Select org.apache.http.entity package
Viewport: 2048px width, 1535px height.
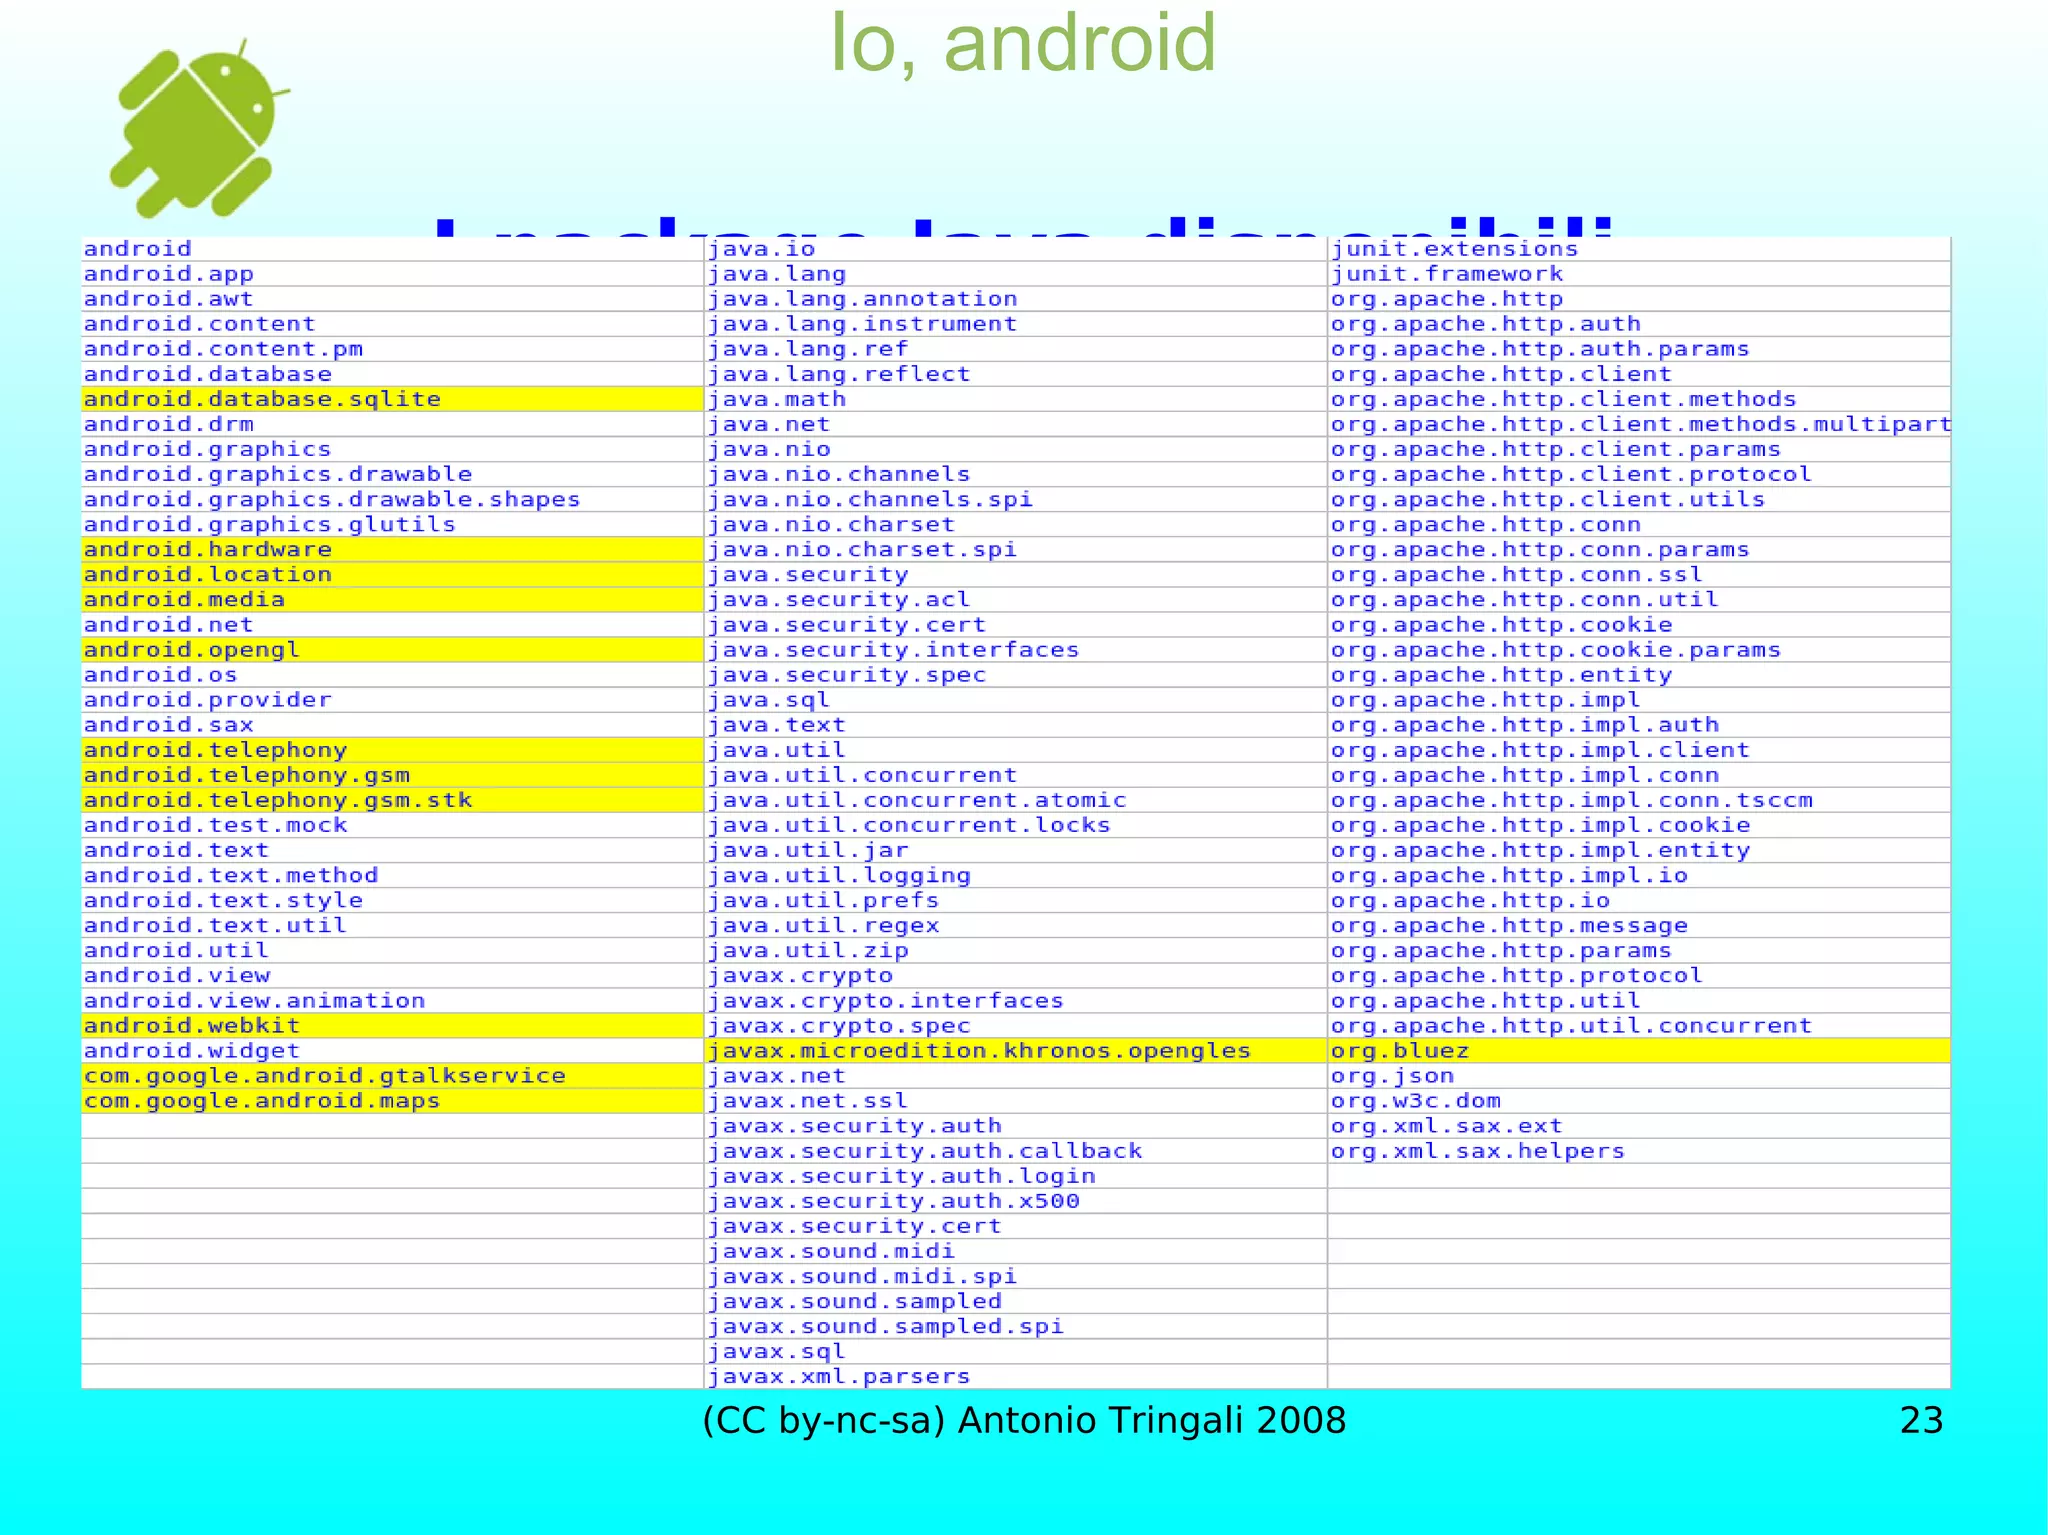click(1639, 675)
